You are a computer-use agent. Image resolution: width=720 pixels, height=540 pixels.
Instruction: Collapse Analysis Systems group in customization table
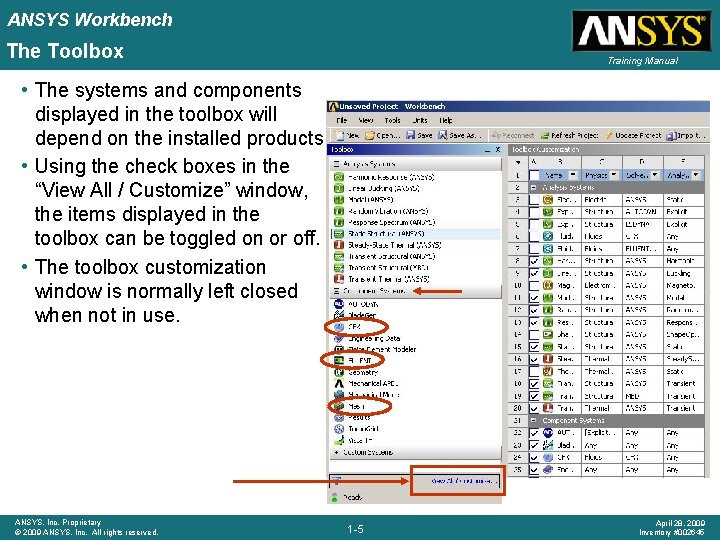pyautogui.click(x=534, y=187)
